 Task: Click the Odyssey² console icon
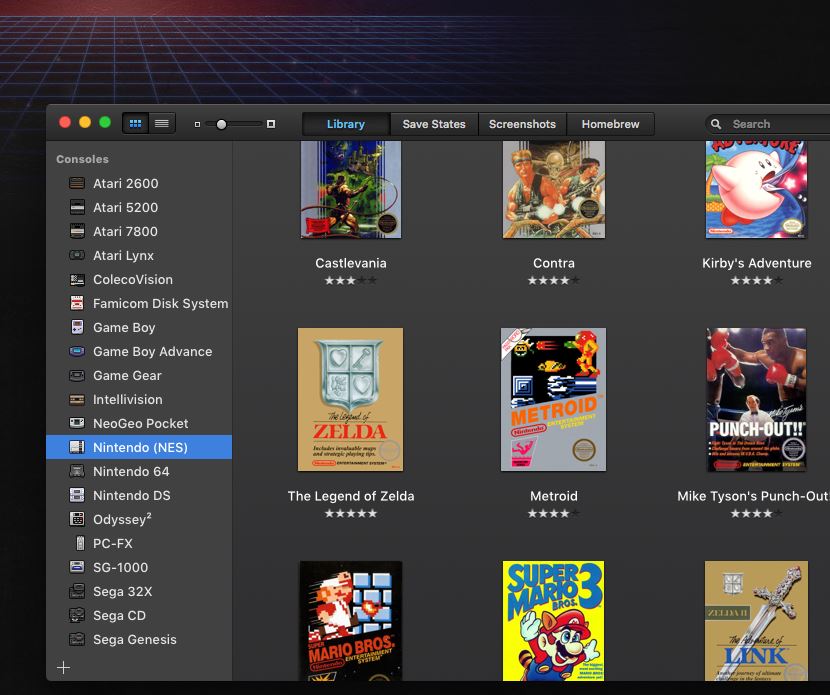point(77,519)
